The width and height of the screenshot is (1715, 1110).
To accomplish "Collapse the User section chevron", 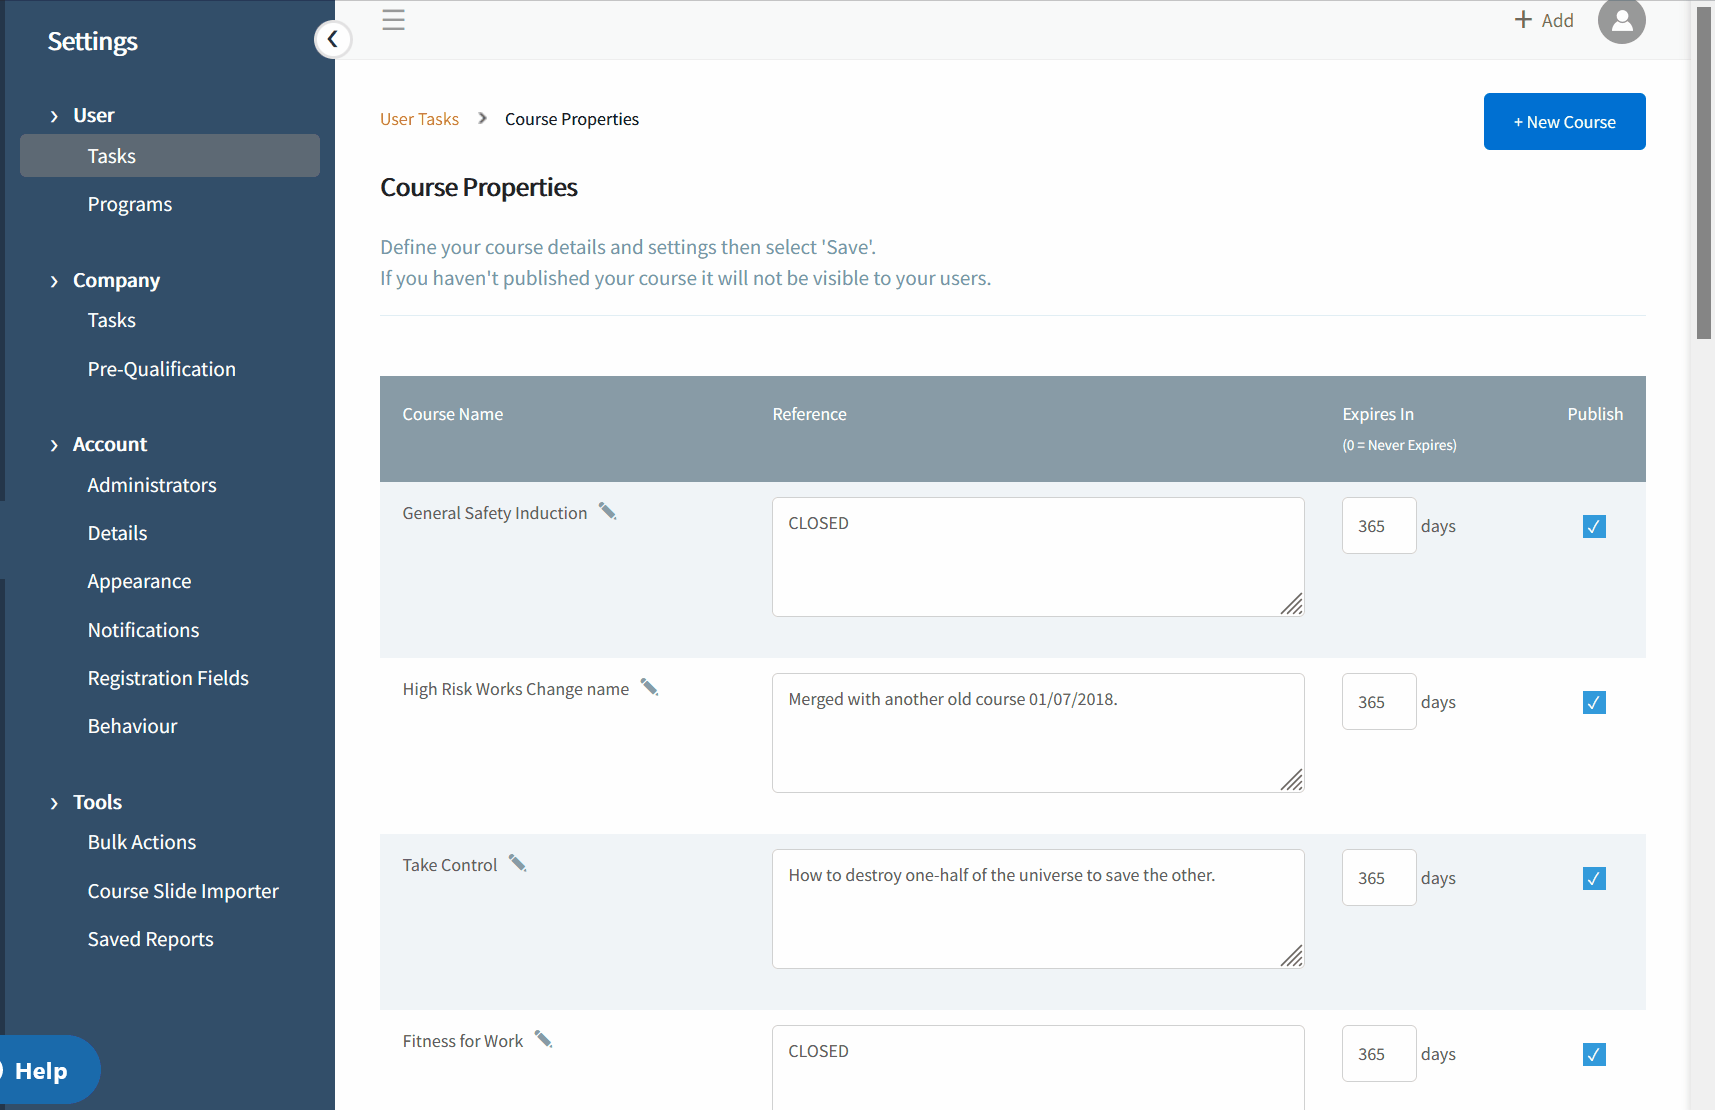I will pyautogui.click(x=54, y=116).
